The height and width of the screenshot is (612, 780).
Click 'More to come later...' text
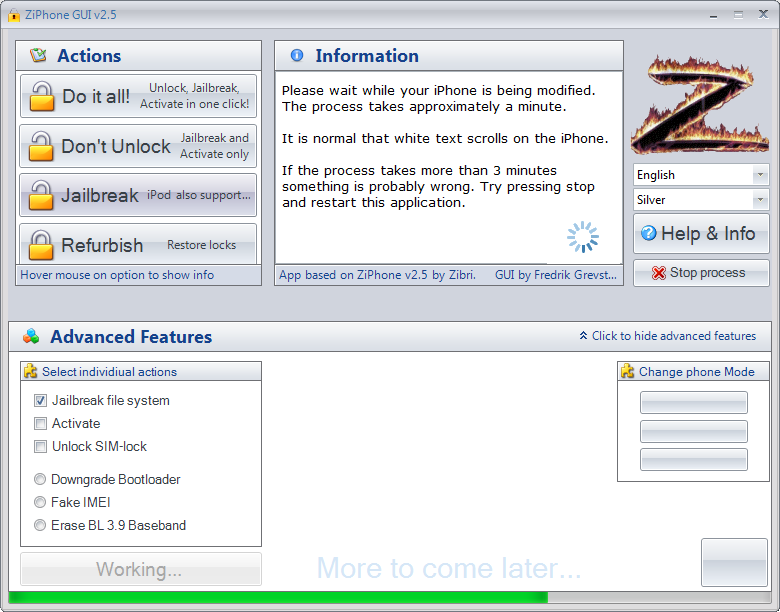pyautogui.click(x=449, y=568)
